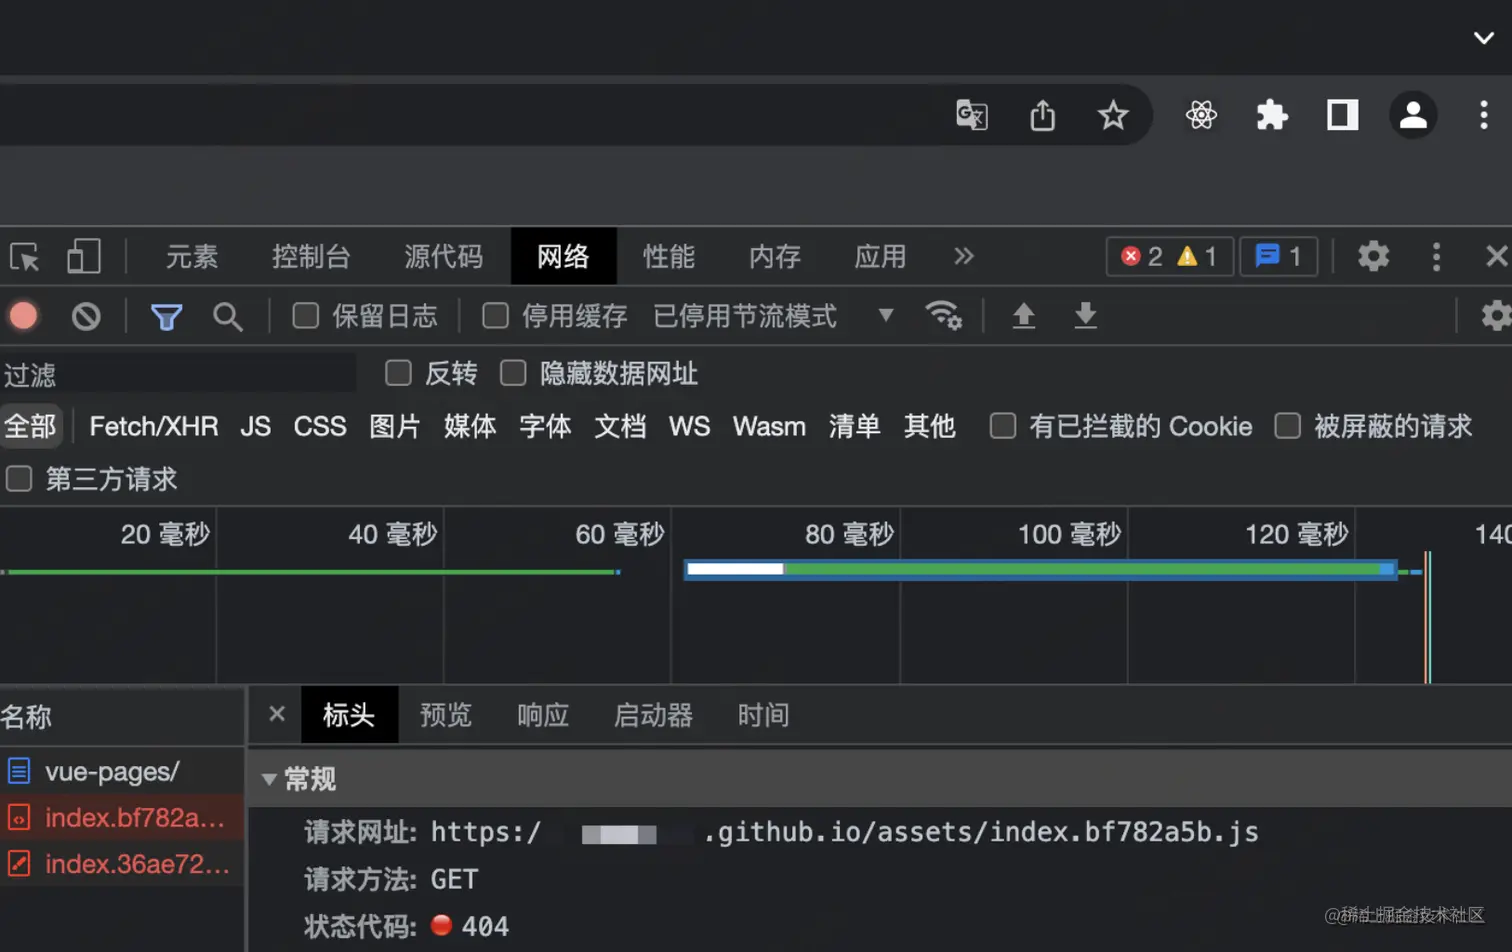1512x952 pixels.
Task: Select the index.bf782a… request row
Action: [122, 817]
